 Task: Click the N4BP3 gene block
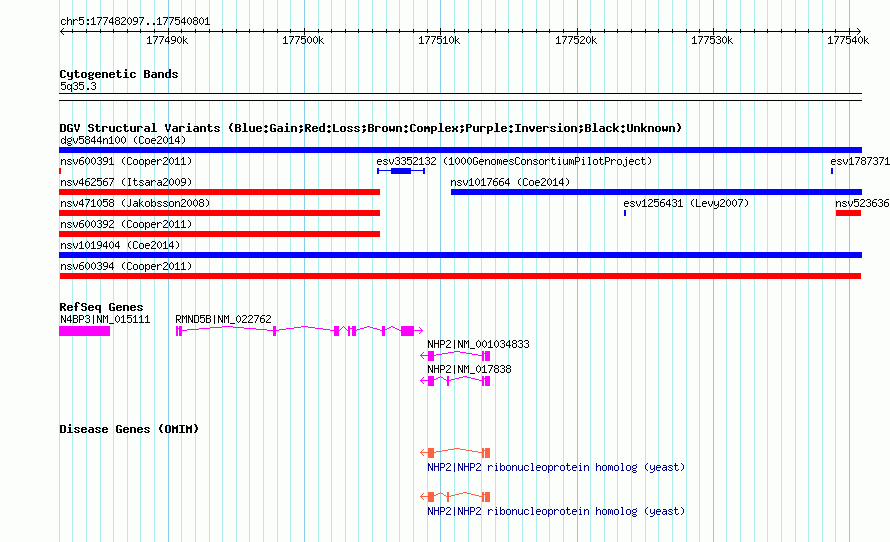[x=85, y=331]
